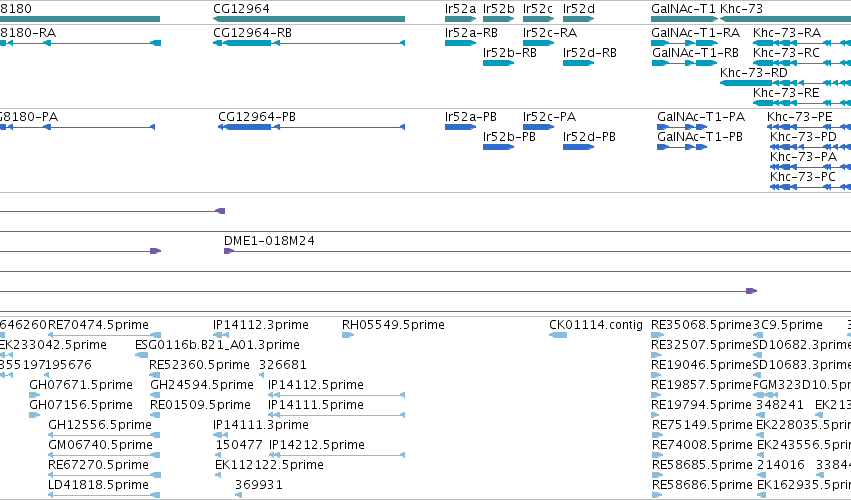
Task: Click the Ir52b-RB transcript arrow
Action: click(x=498, y=63)
